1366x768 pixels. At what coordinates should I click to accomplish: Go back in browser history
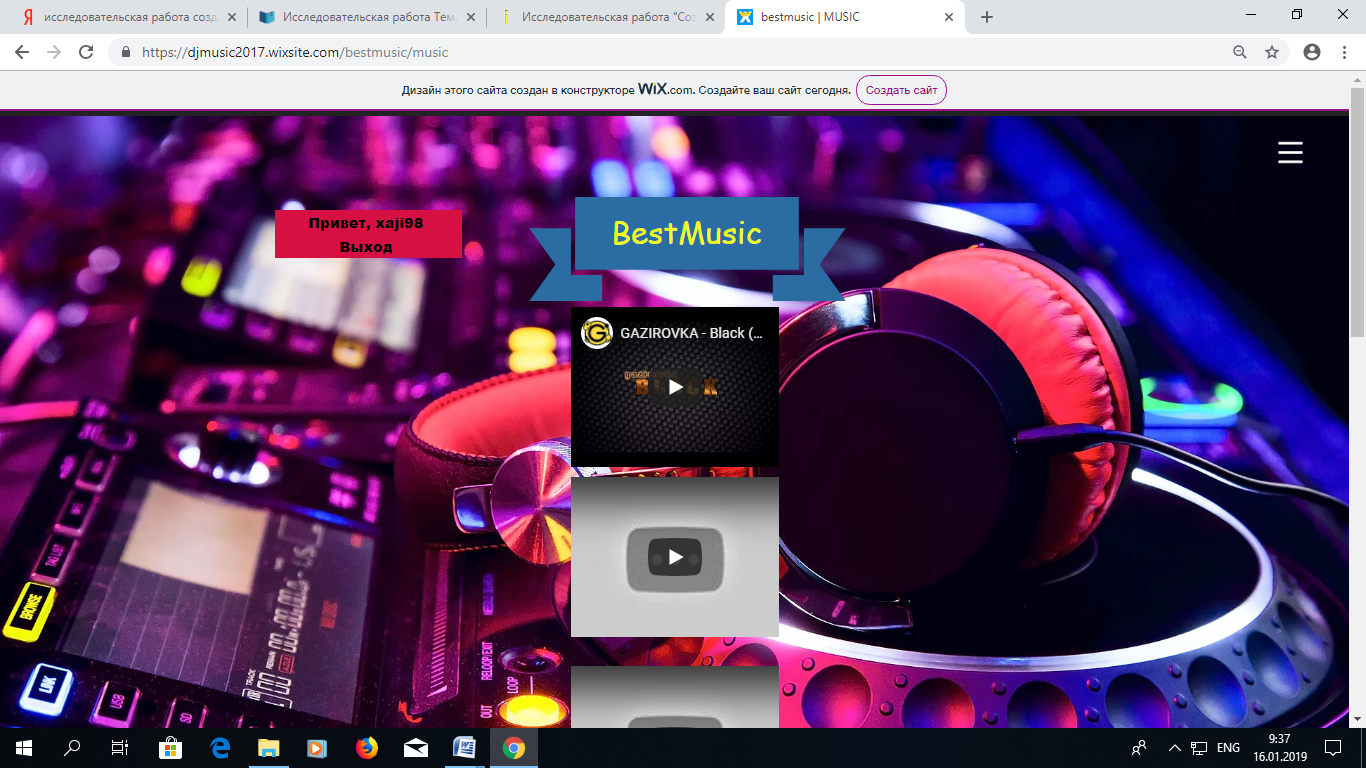(22, 52)
